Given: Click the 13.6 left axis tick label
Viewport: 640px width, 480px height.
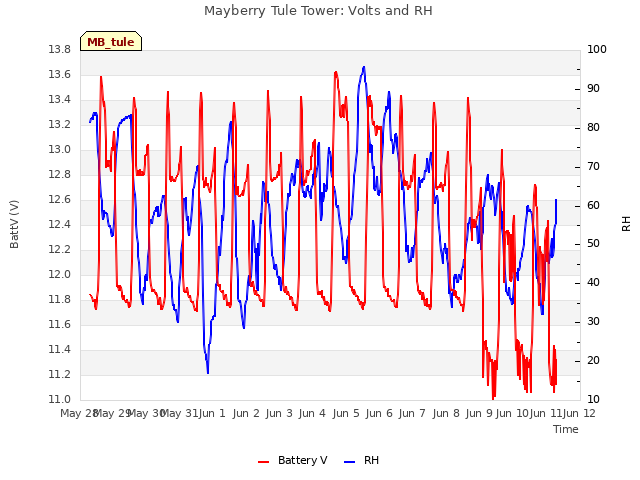Looking at the screenshot, I should pyautogui.click(x=60, y=74).
